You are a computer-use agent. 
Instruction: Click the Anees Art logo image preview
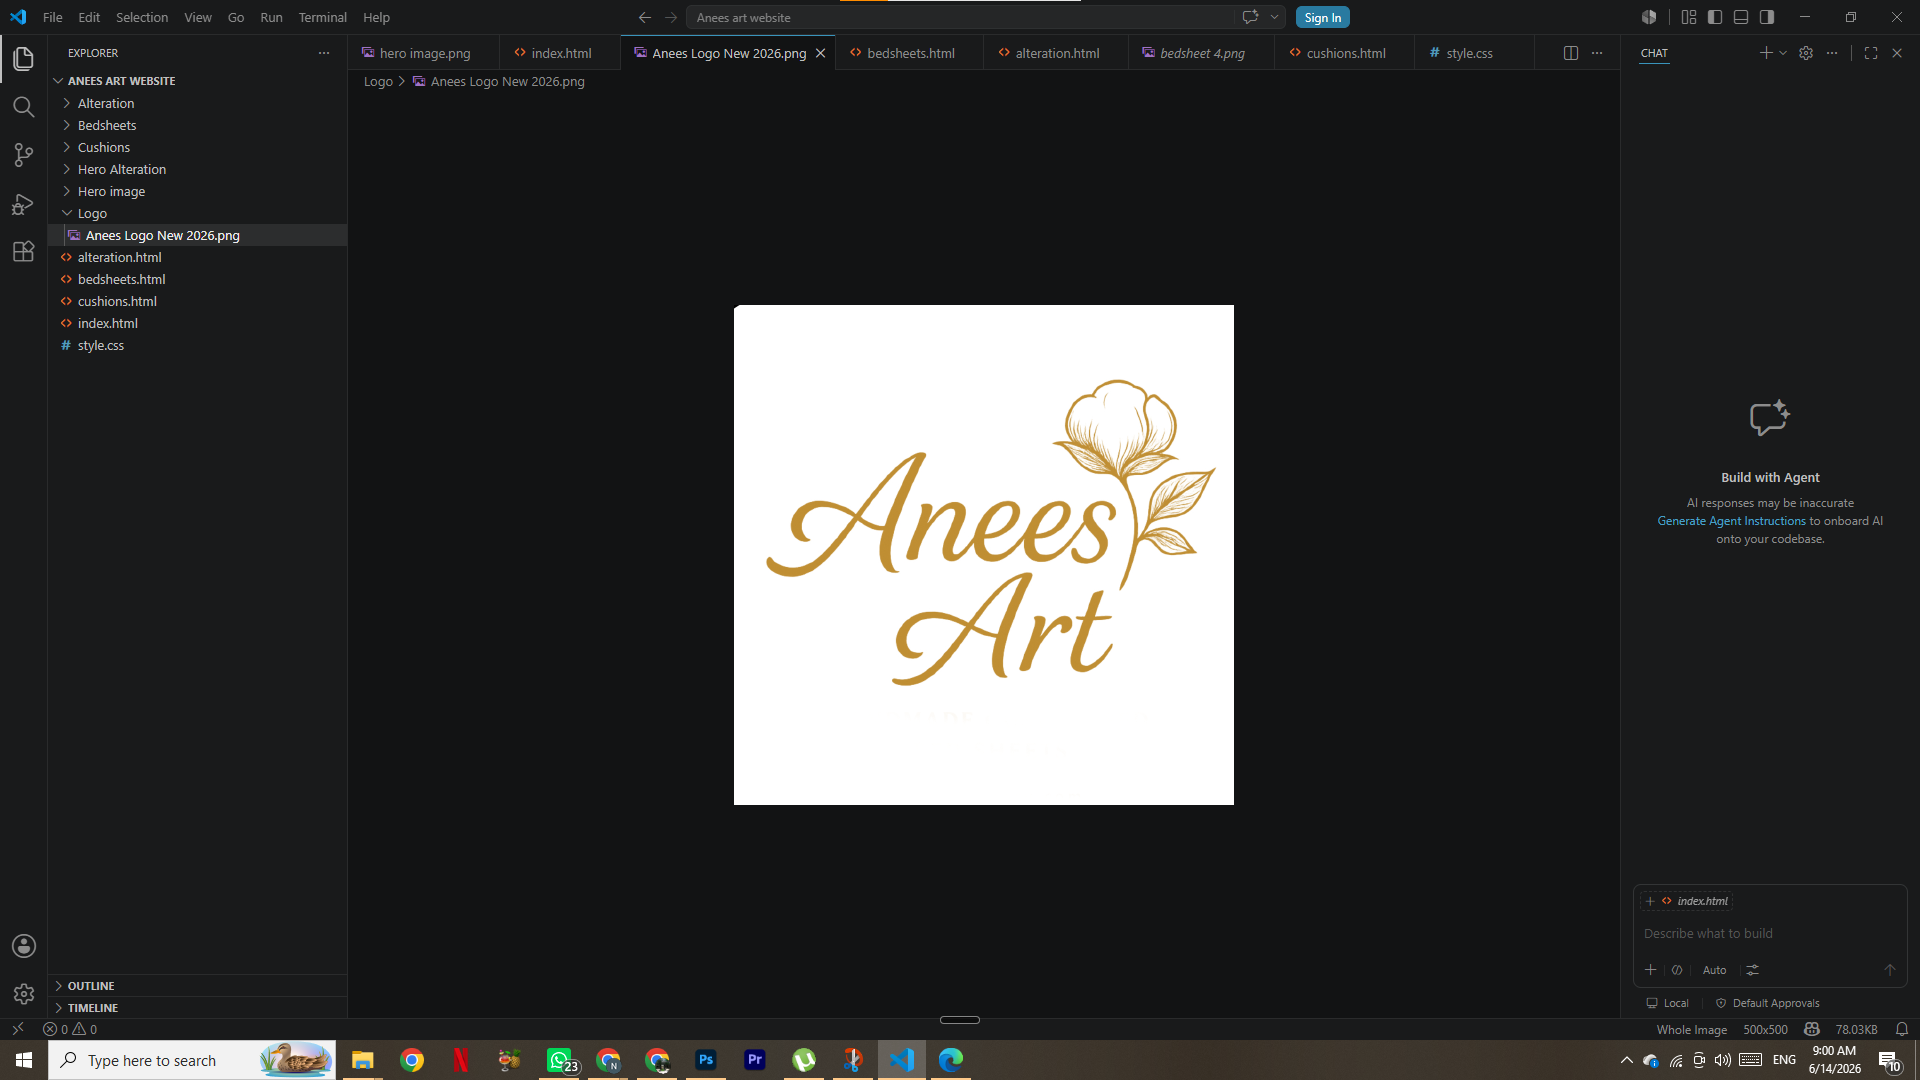tap(984, 555)
